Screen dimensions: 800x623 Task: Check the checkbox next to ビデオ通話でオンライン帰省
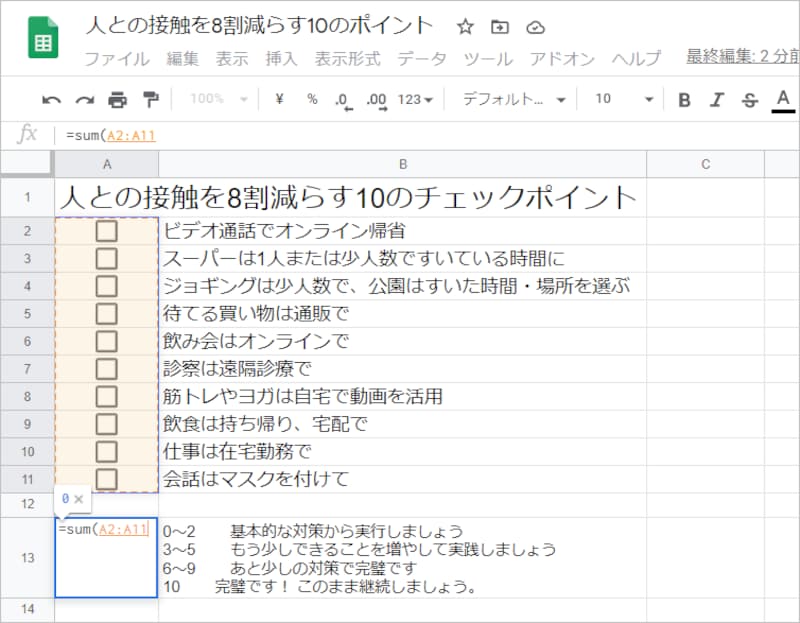pyautogui.click(x=107, y=231)
